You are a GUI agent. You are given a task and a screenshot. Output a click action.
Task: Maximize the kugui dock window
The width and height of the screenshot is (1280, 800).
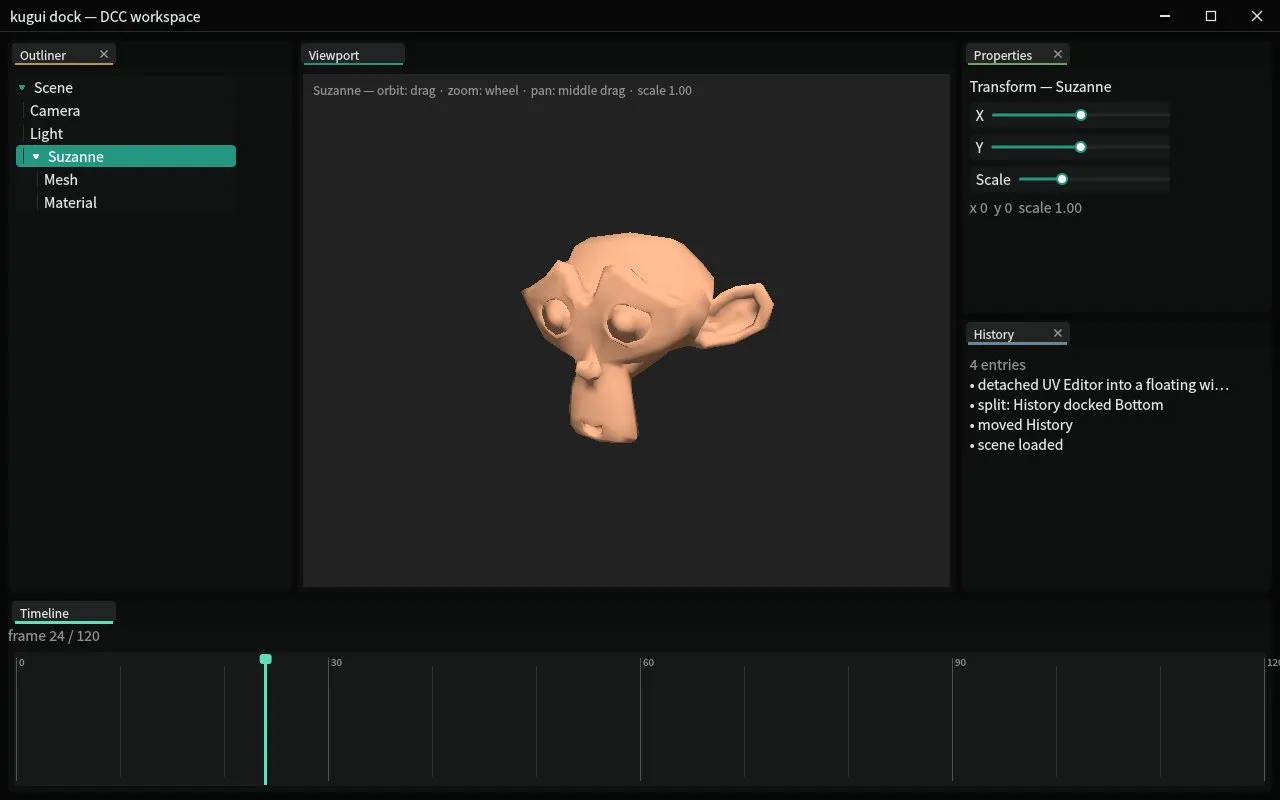tap(1211, 16)
